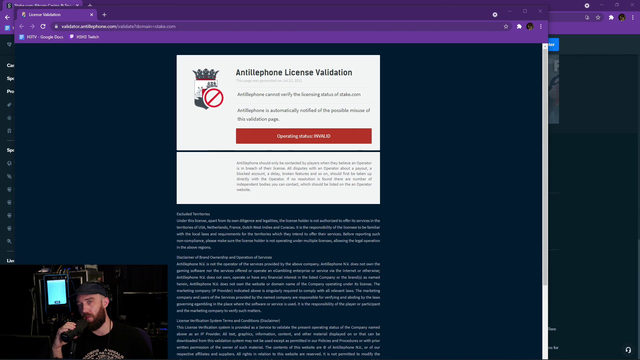The image size is (640, 360).
Task: Open three-dot menu in Stake.com window
Action: tap(633, 18)
